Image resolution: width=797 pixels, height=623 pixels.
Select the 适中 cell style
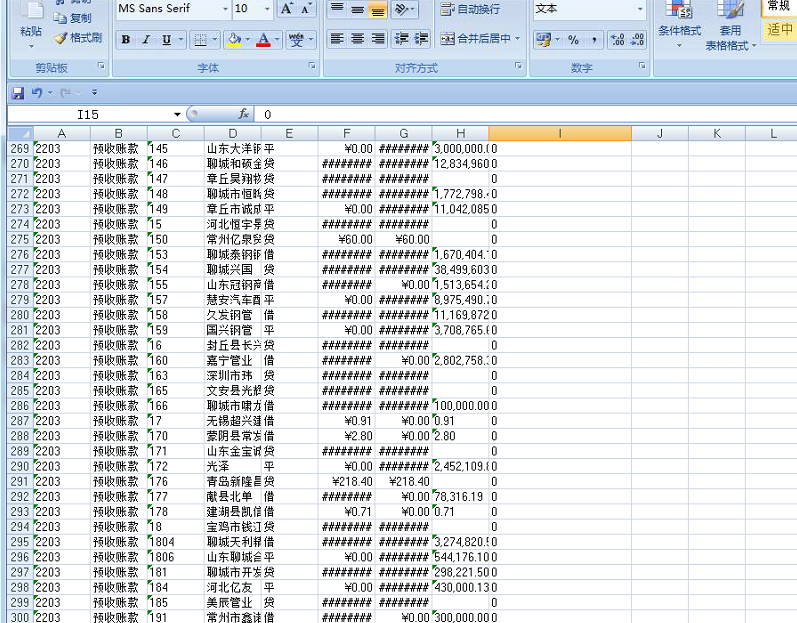780,29
